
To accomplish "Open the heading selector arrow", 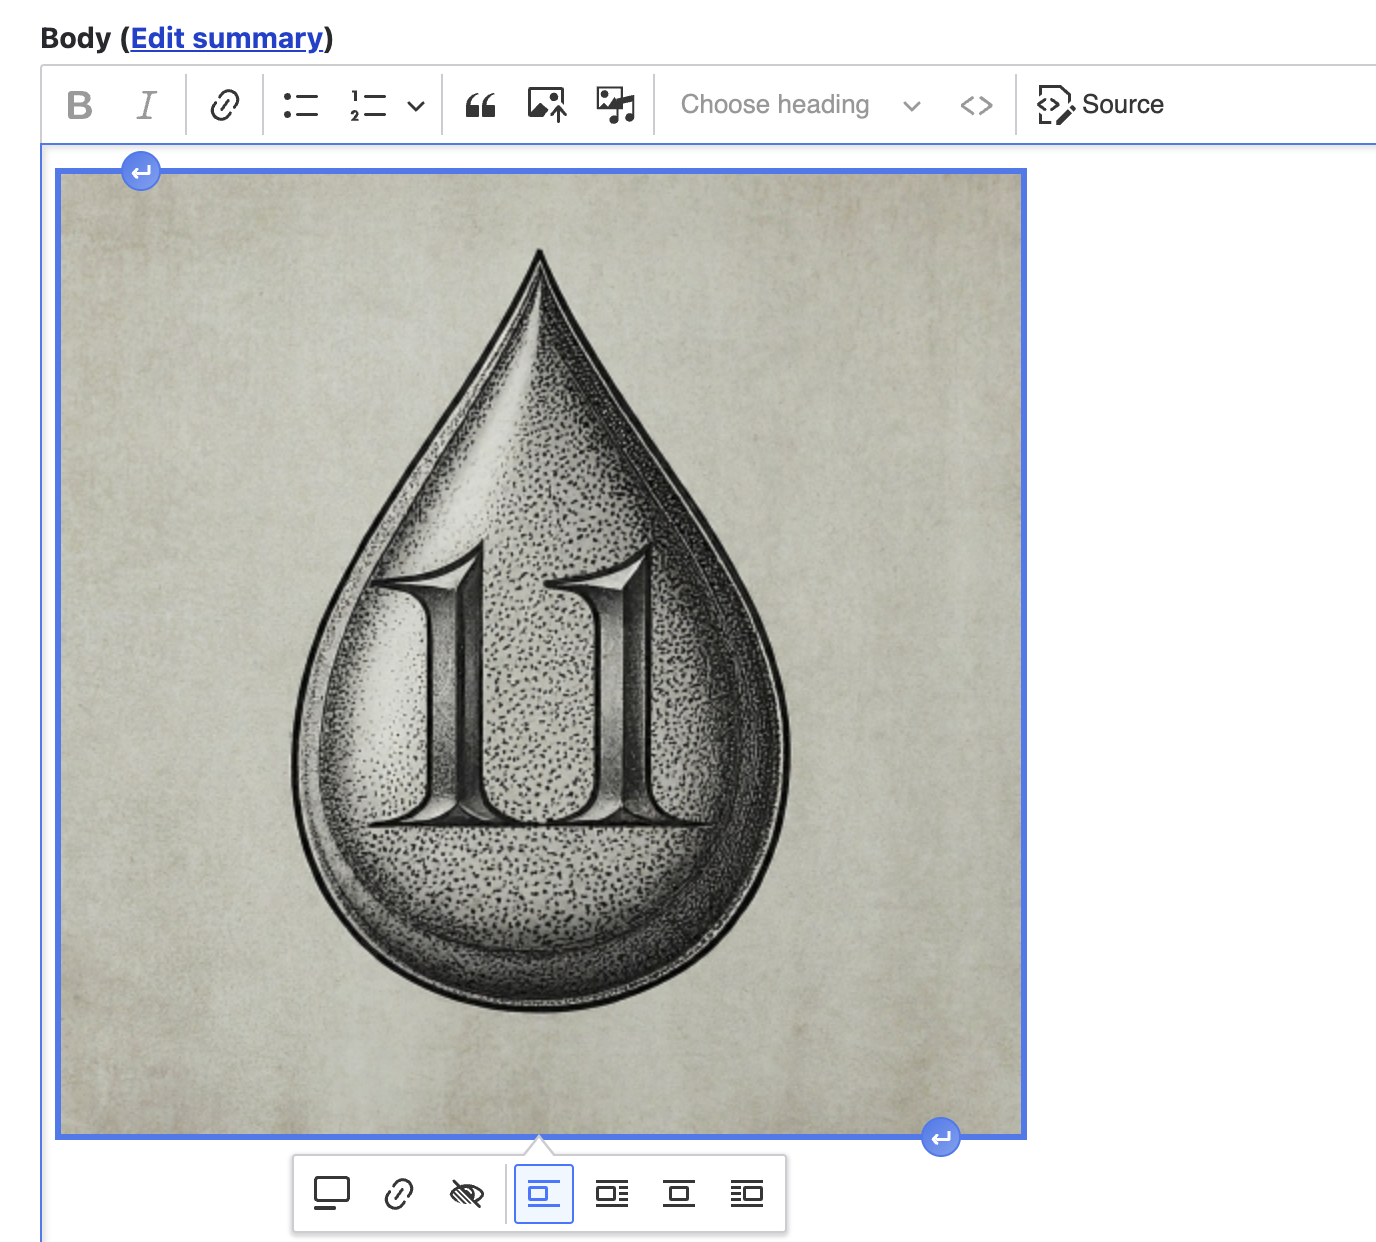I will [911, 105].
